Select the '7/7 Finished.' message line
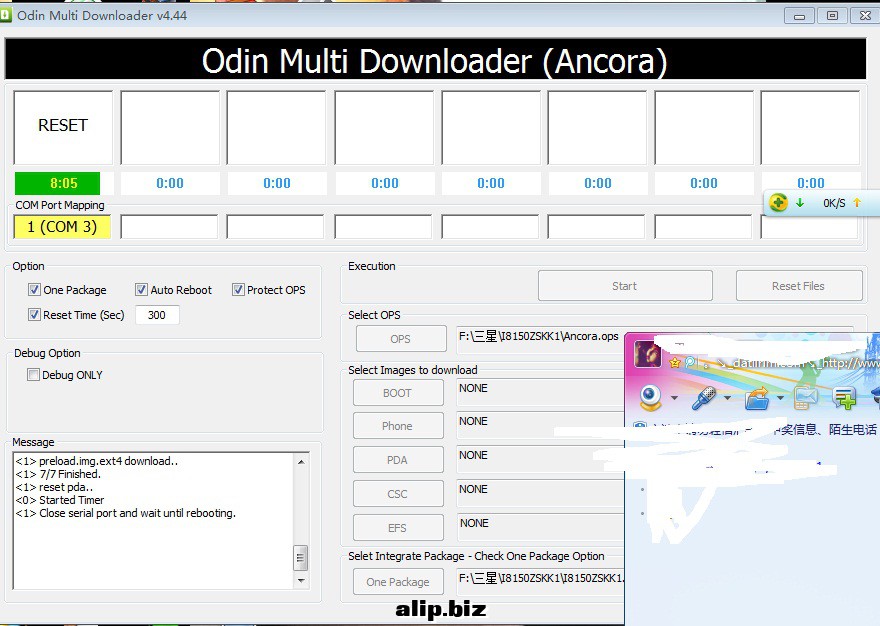 pyautogui.click(x=58, y=474)
